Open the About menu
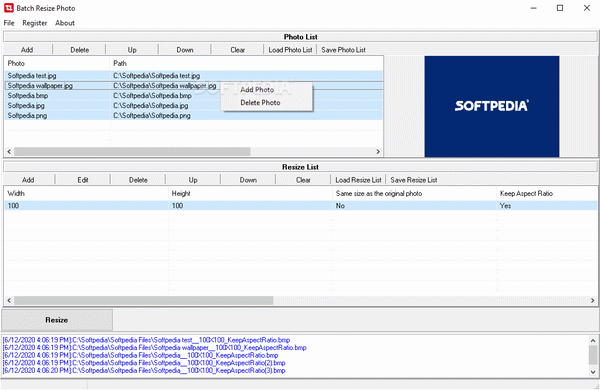Screen dimensions: 600x390 pyautogui.click(x=65, y=23)
